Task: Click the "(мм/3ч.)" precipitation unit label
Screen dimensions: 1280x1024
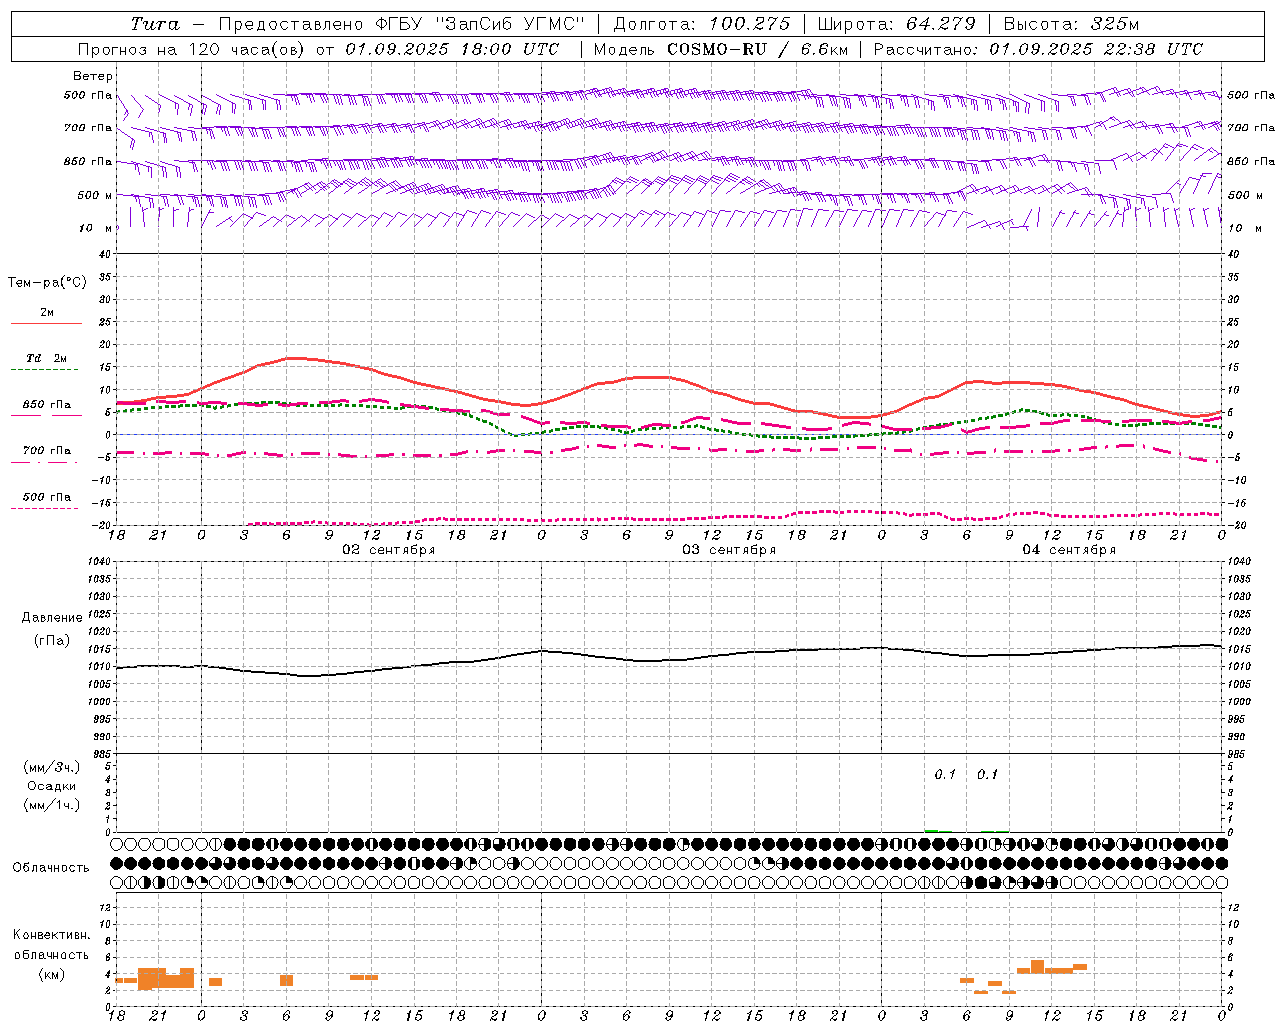Action: point(51,767)
